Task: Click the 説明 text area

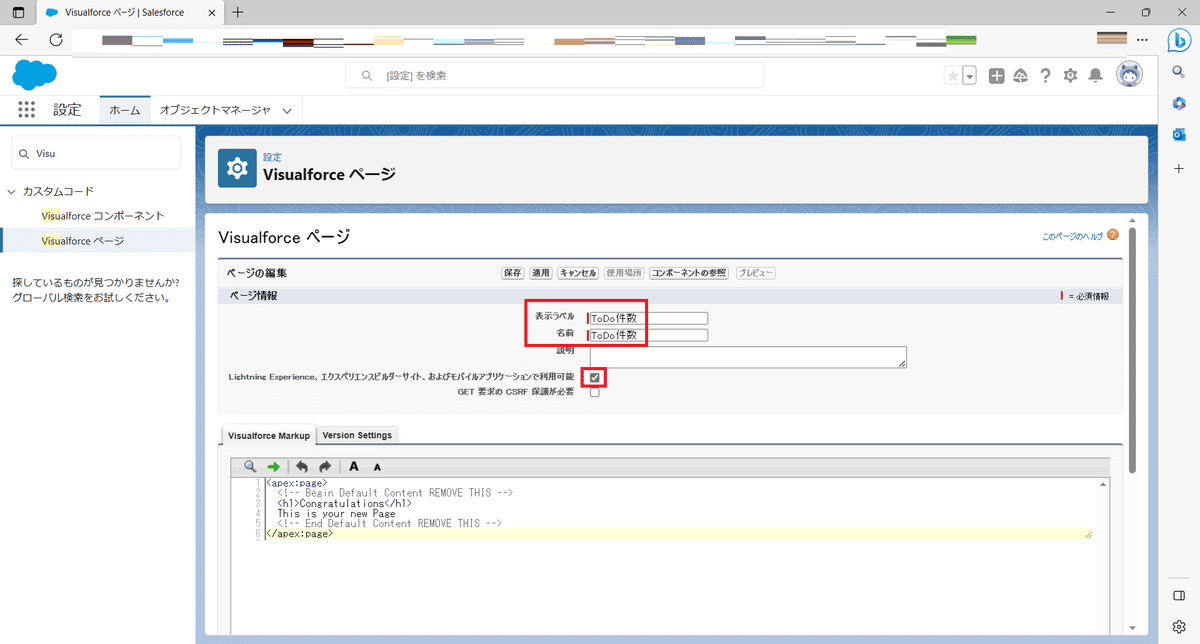Action: pos(748,357)
